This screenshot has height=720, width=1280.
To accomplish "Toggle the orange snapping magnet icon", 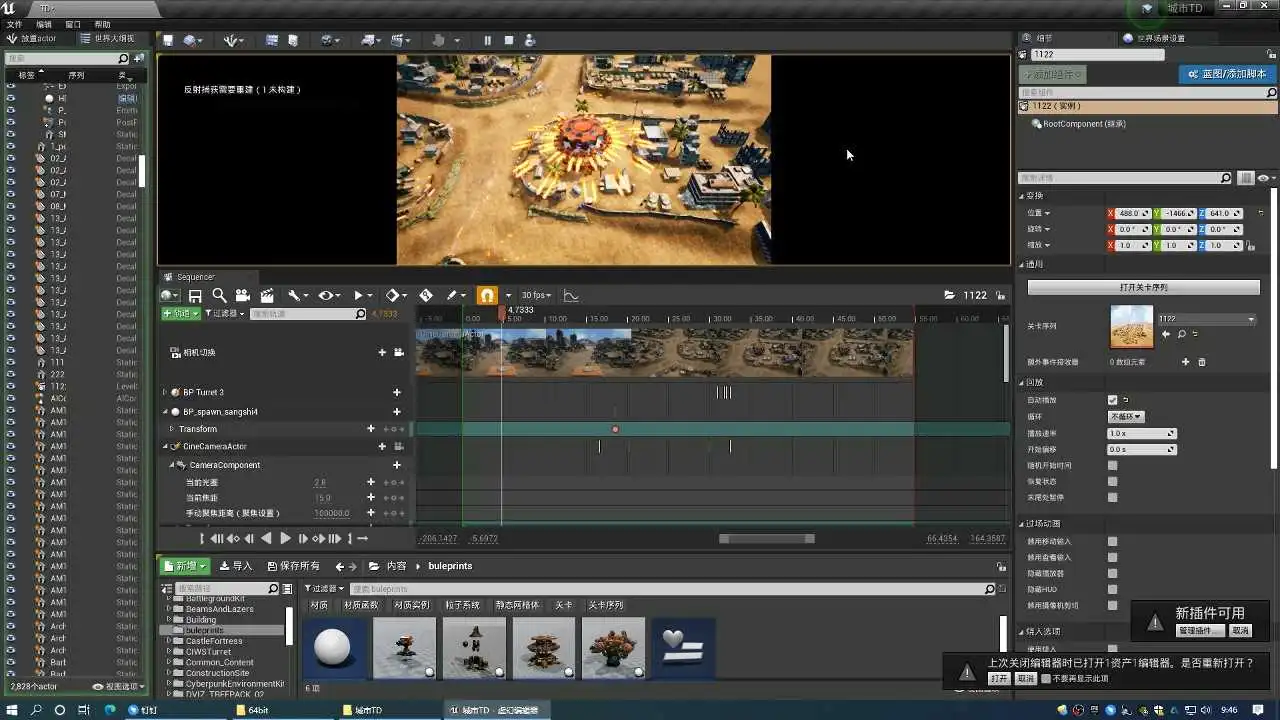I will tap(487, 296).
